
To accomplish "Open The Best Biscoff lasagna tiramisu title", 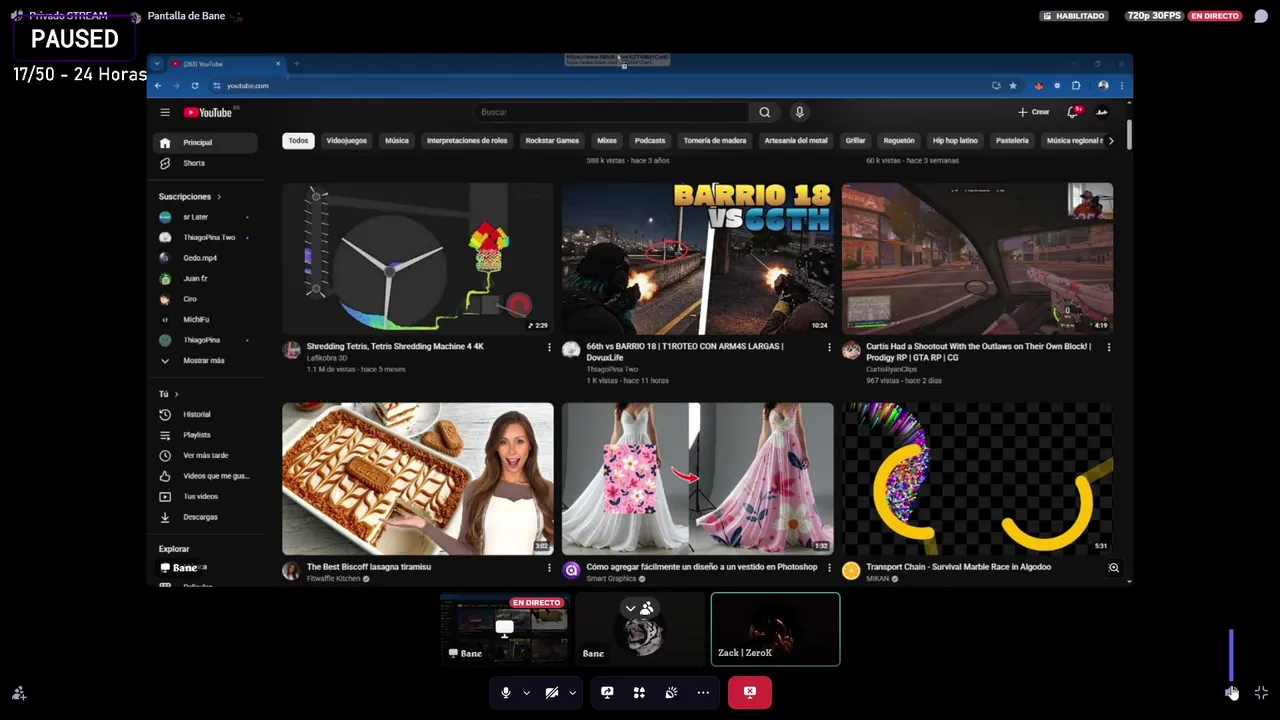I will pyautogui.click(x=369, y=567).
